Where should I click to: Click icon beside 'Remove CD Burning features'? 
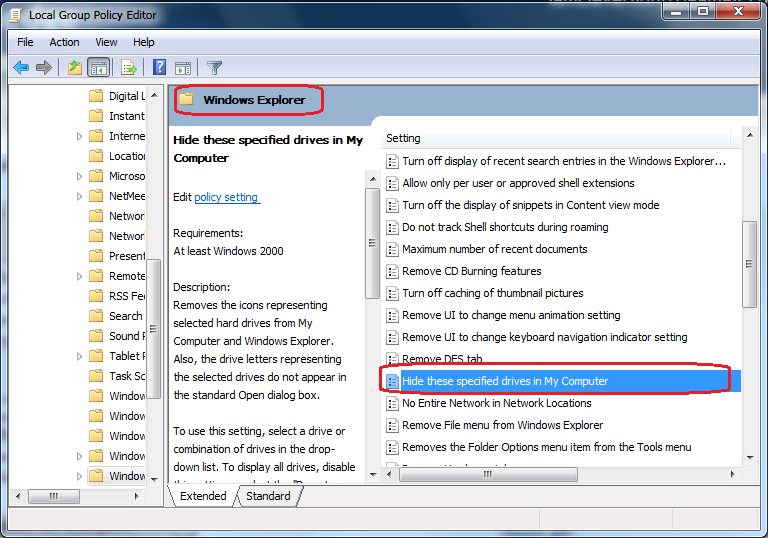[392, 271]
